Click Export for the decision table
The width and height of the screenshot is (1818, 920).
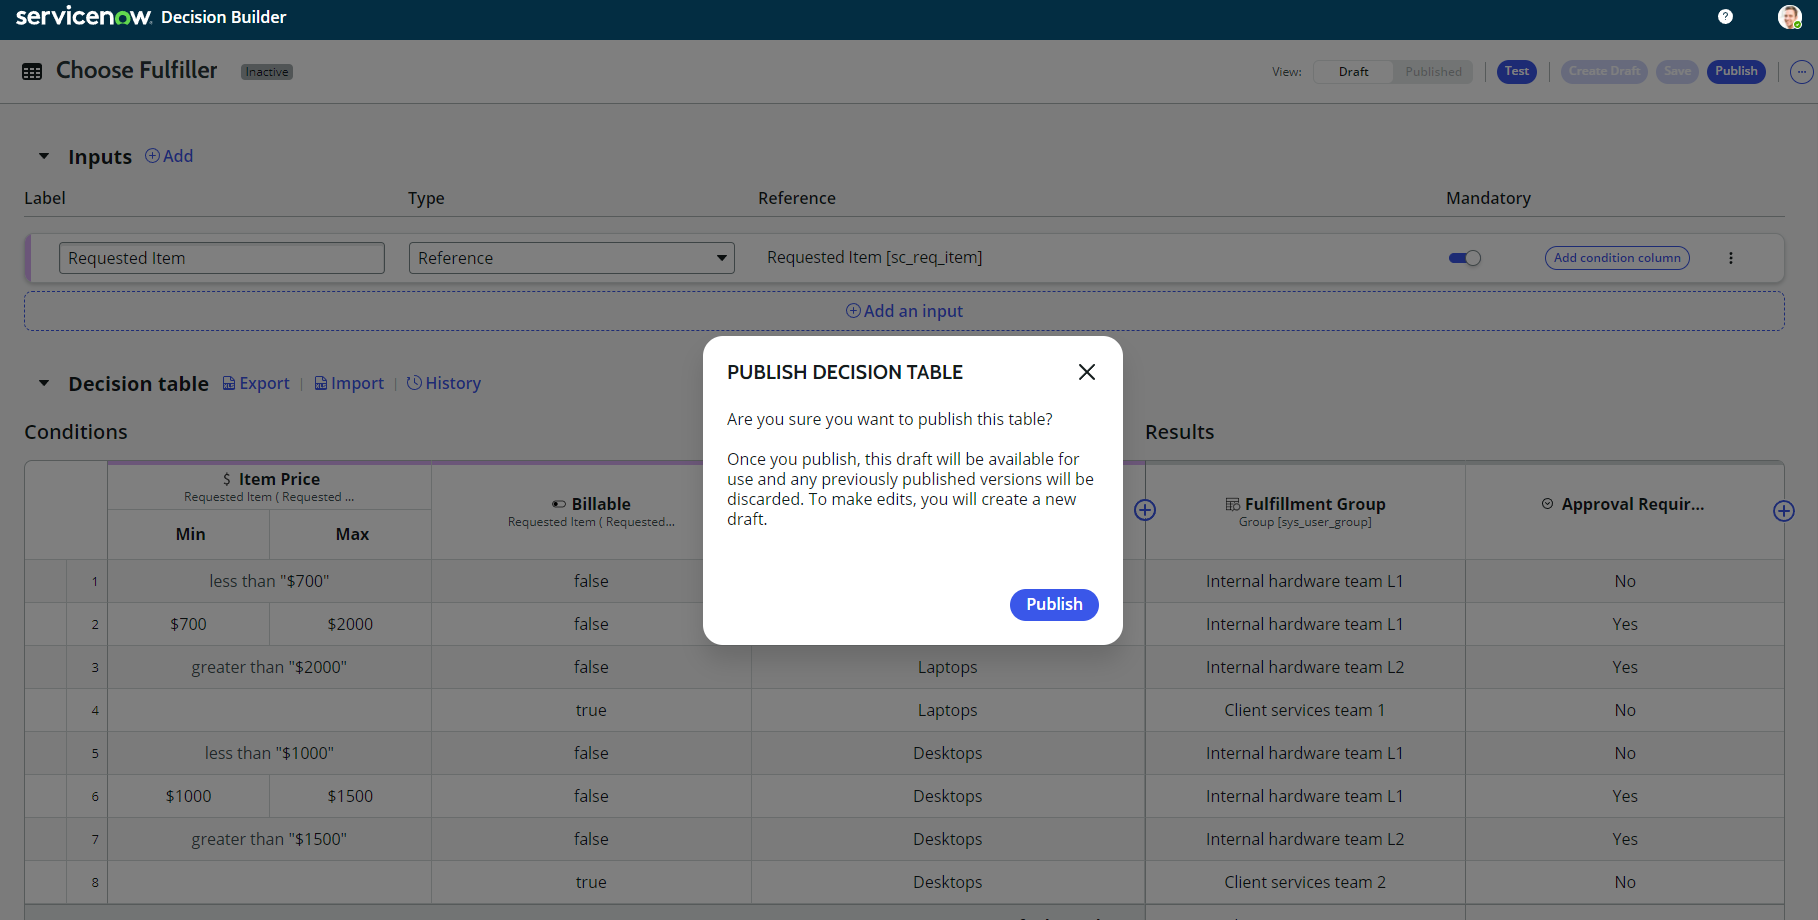tap(256, 383)
